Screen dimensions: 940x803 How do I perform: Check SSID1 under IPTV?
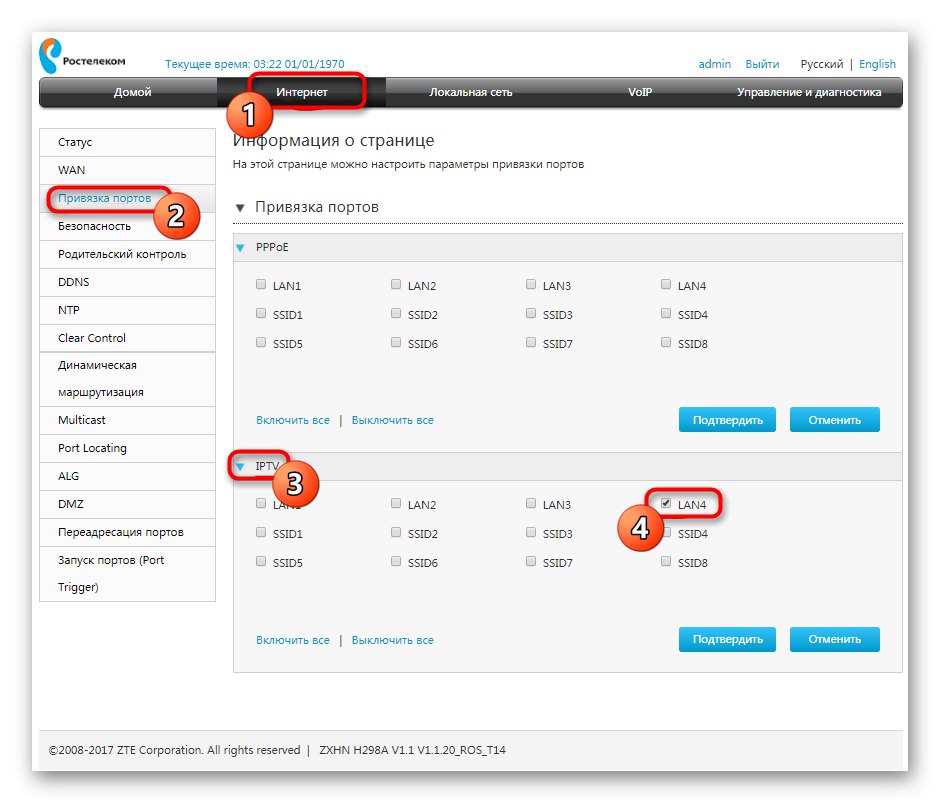261,532
